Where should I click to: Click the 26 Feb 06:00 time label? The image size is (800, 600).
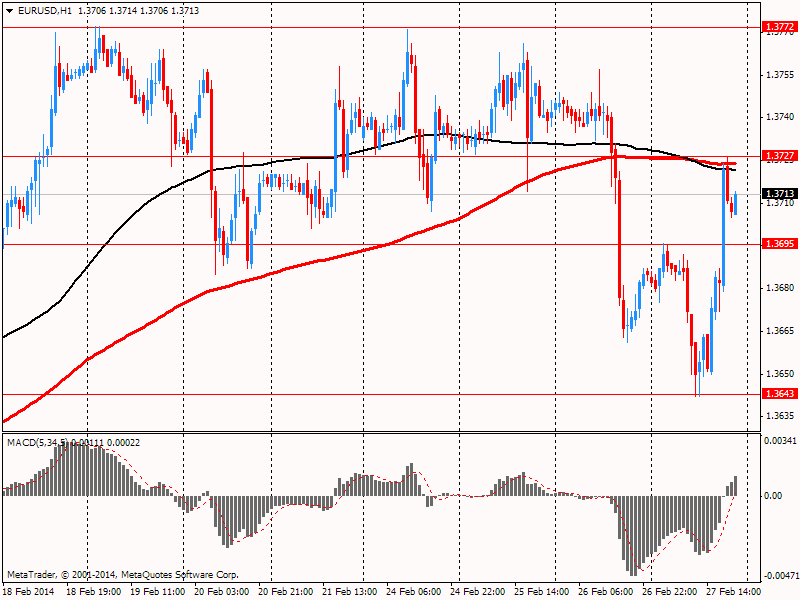(x=606, y=591)
